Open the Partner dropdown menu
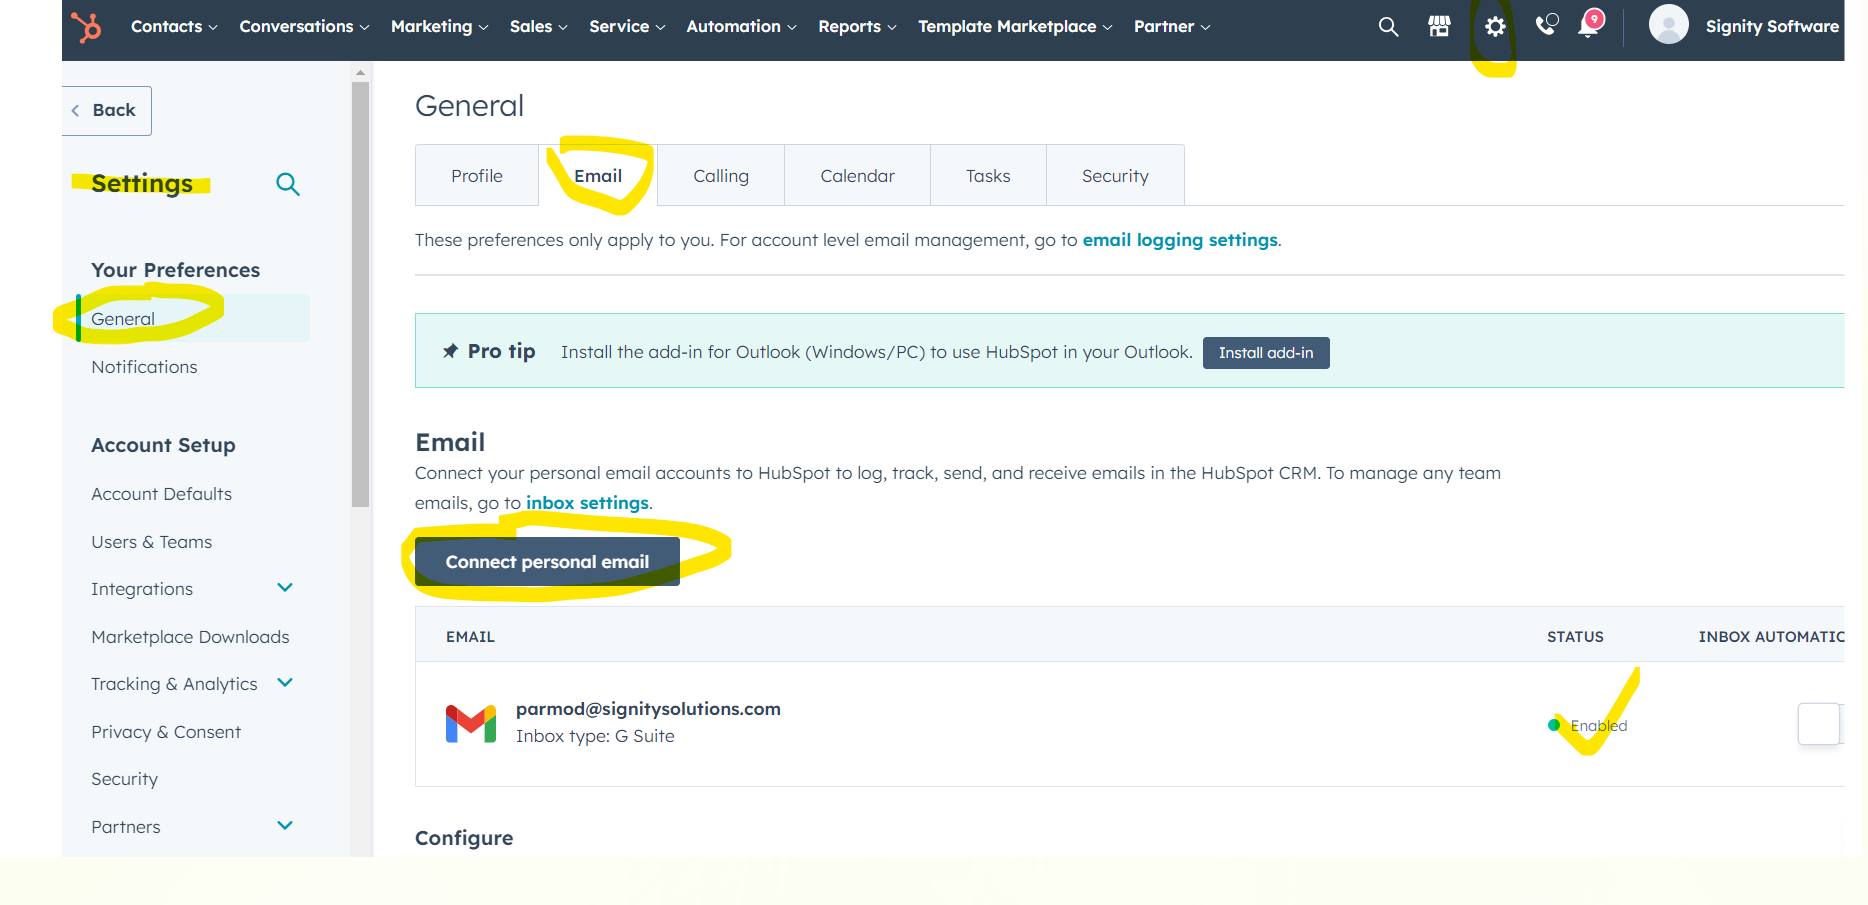The image size is (1868, 905). 1172,27
